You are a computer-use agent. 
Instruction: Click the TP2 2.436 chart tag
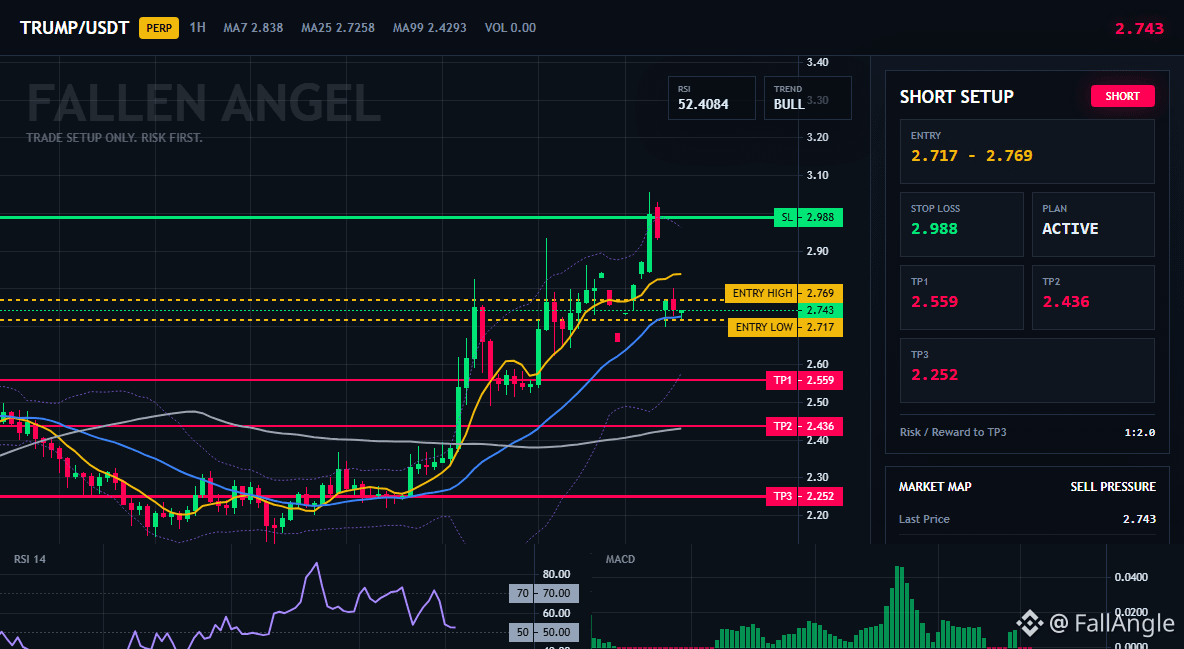click(x=803, y=426)
